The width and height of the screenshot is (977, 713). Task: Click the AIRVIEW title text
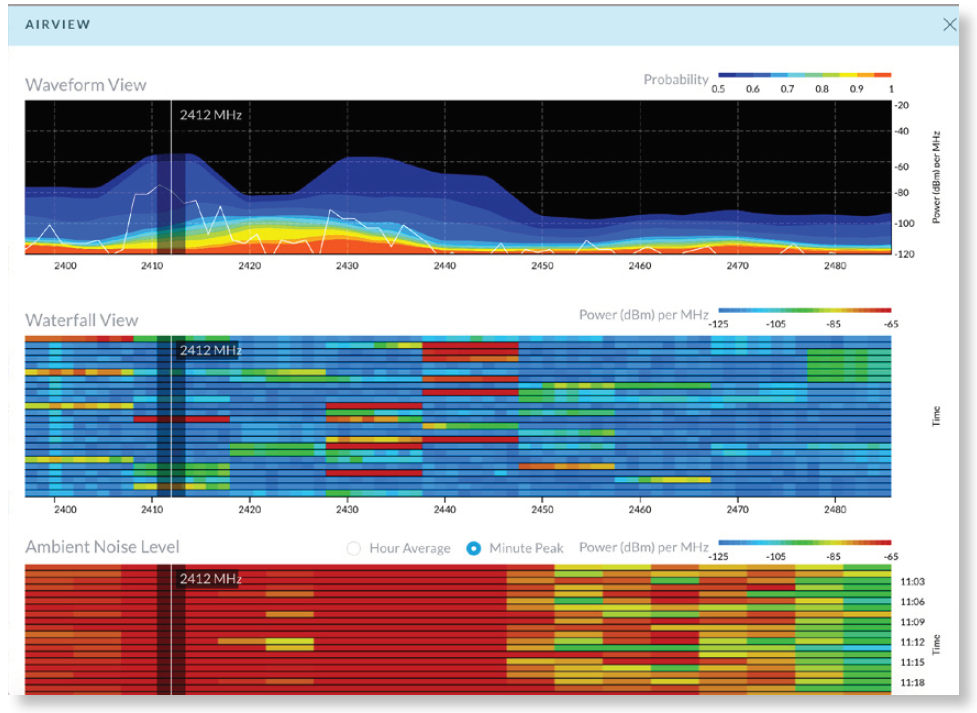pyautogui.click(x=57, y=24)
